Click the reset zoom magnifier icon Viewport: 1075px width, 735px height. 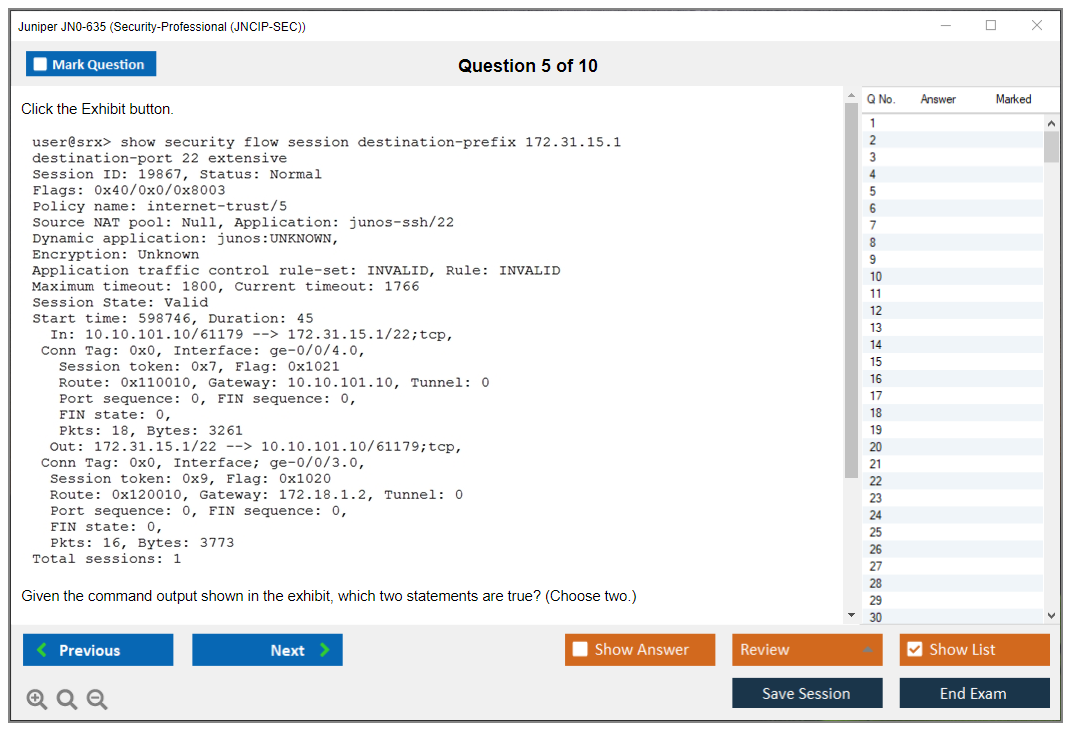pos(67,700)
